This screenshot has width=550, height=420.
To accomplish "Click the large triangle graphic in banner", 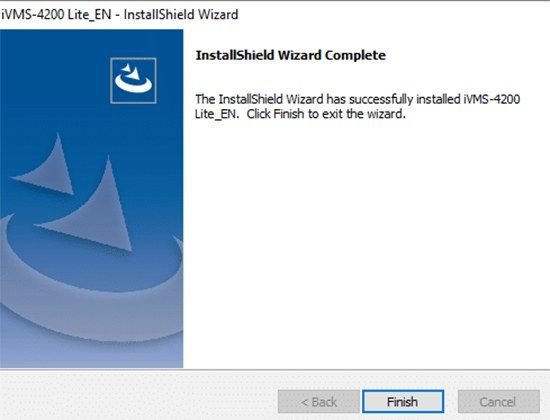I will coord(89,211).
